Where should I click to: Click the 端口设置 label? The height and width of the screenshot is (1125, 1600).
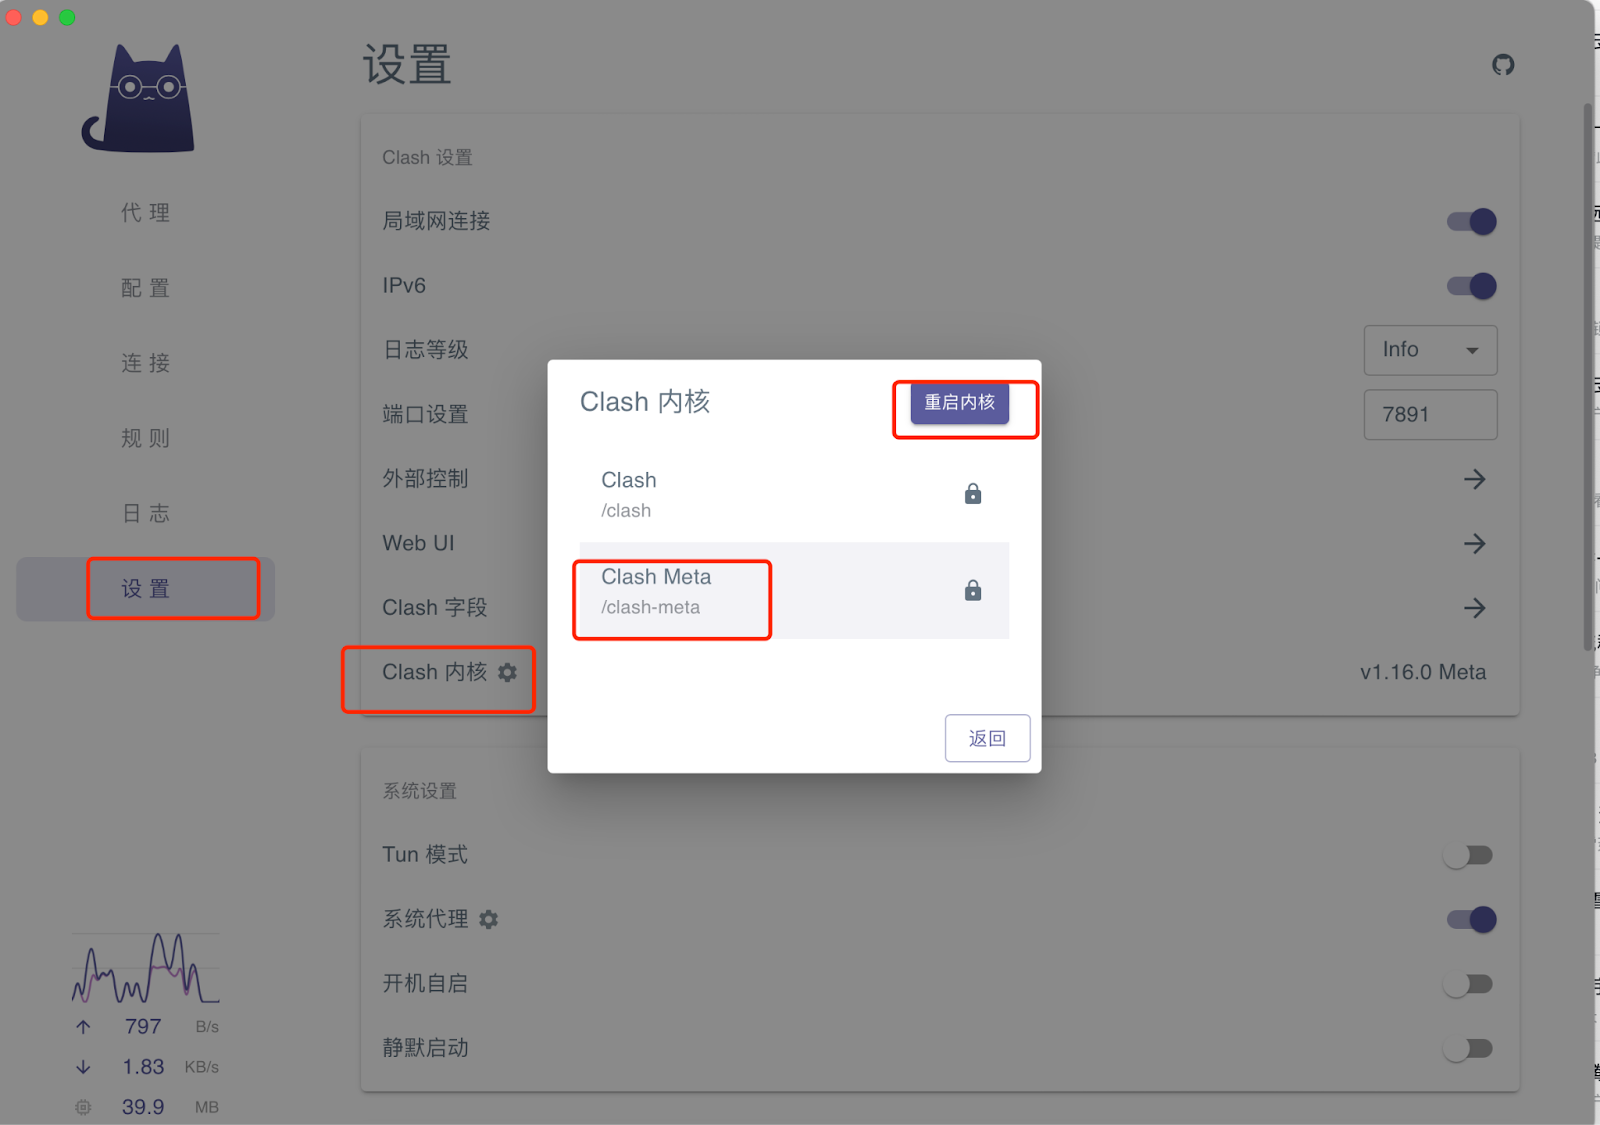tap(425, 414)
